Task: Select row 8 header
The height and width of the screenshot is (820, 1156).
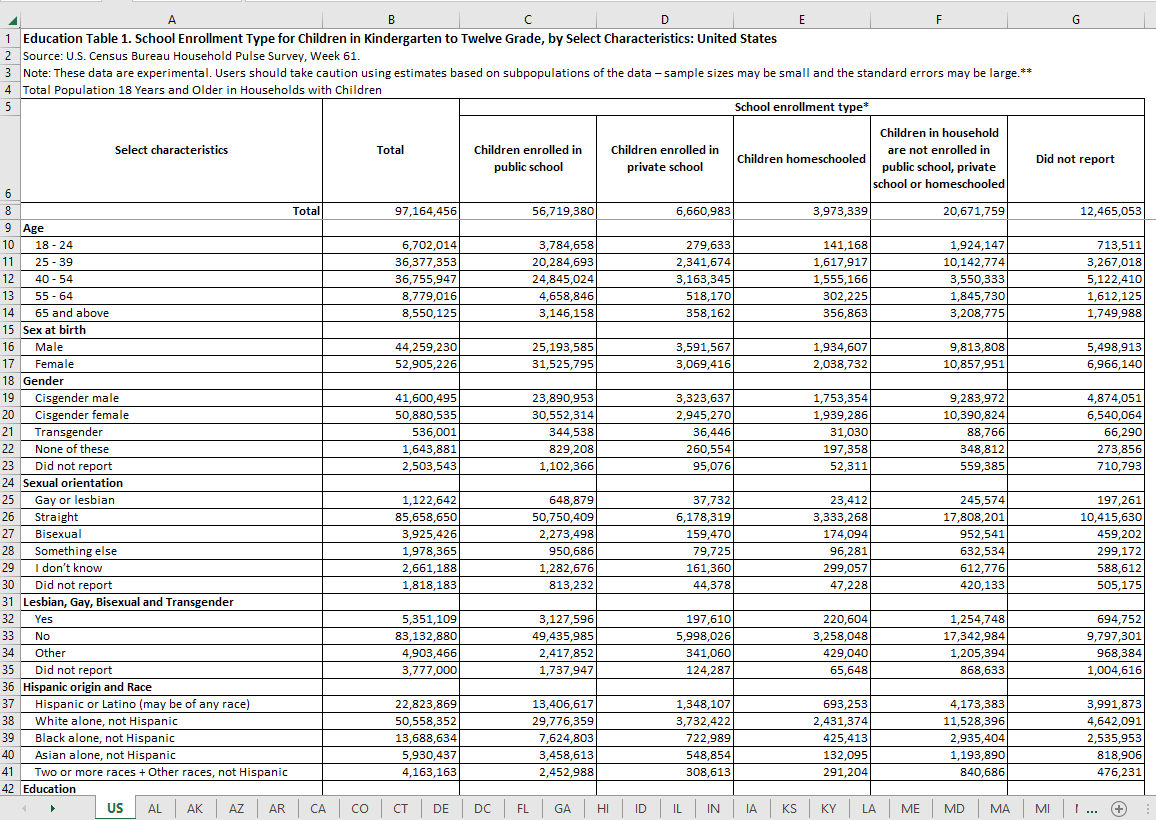Action: point(9,211)
